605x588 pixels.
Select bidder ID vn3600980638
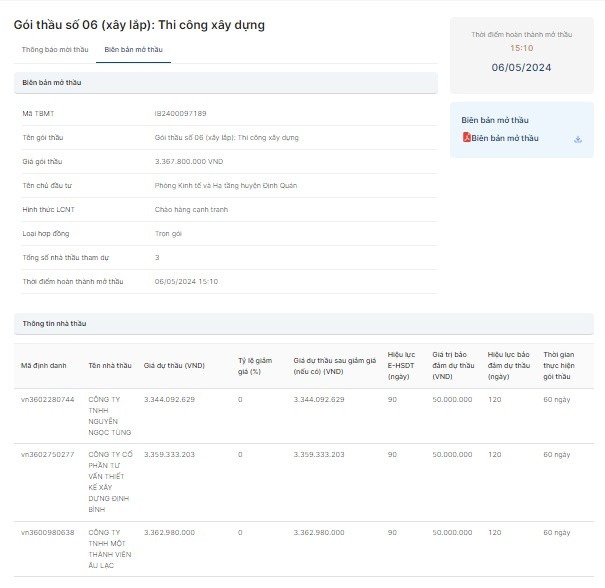pyautogui.click(x=47, y=532)
